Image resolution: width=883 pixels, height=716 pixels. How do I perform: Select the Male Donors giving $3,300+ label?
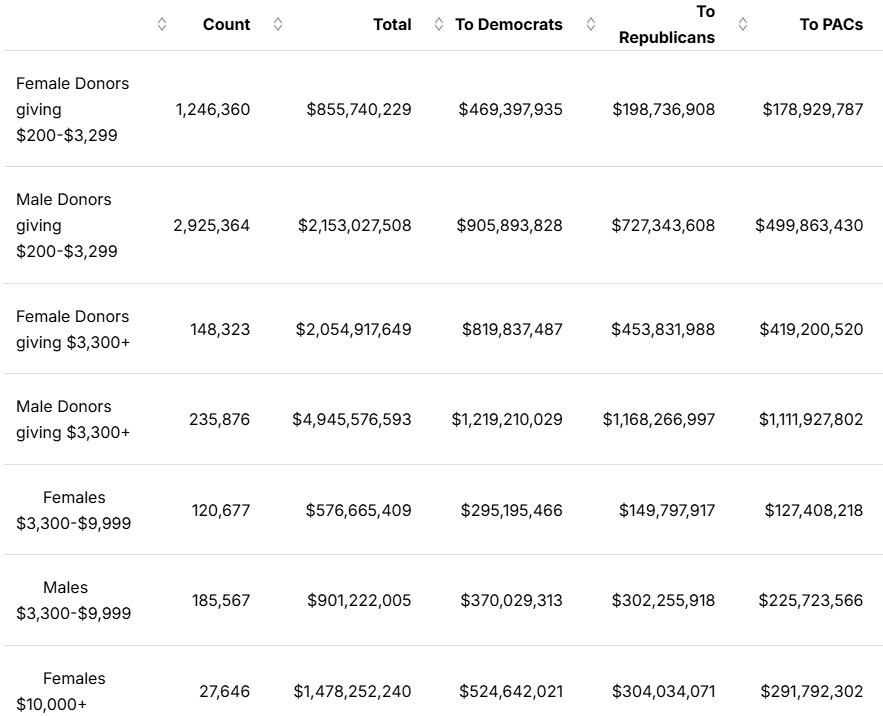click(66, 419)
